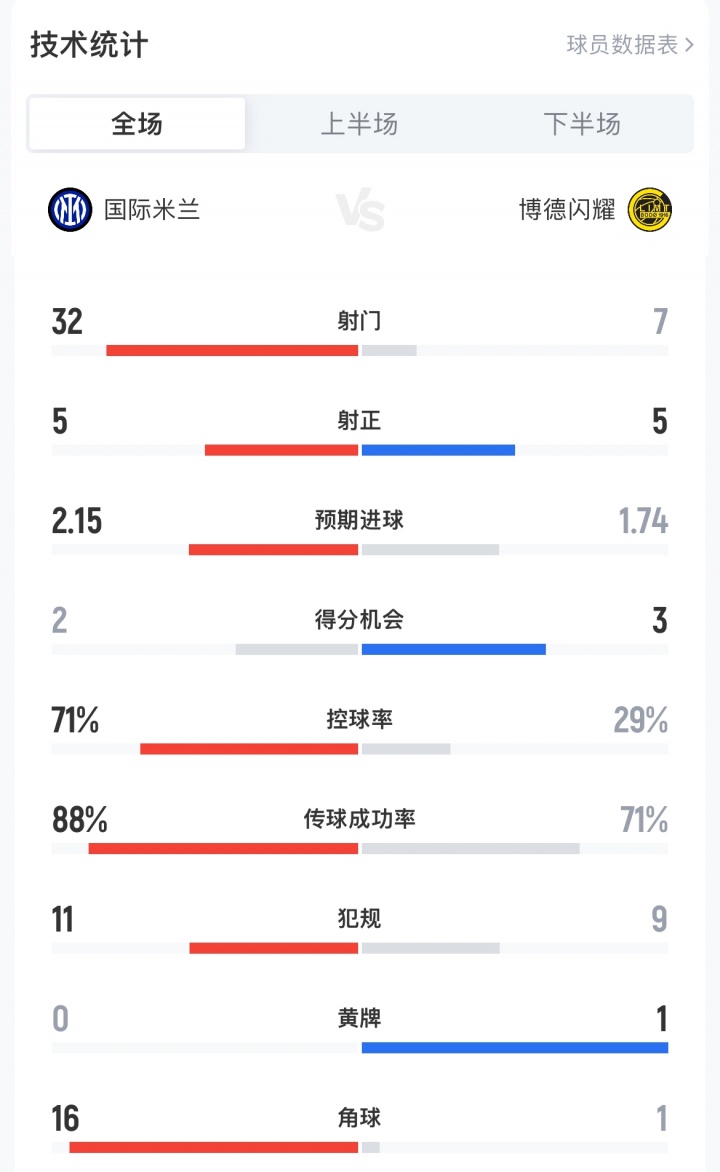
Task: Click the 技术统计 section heading
Action: pyautogui.click(x=89, y=45)
